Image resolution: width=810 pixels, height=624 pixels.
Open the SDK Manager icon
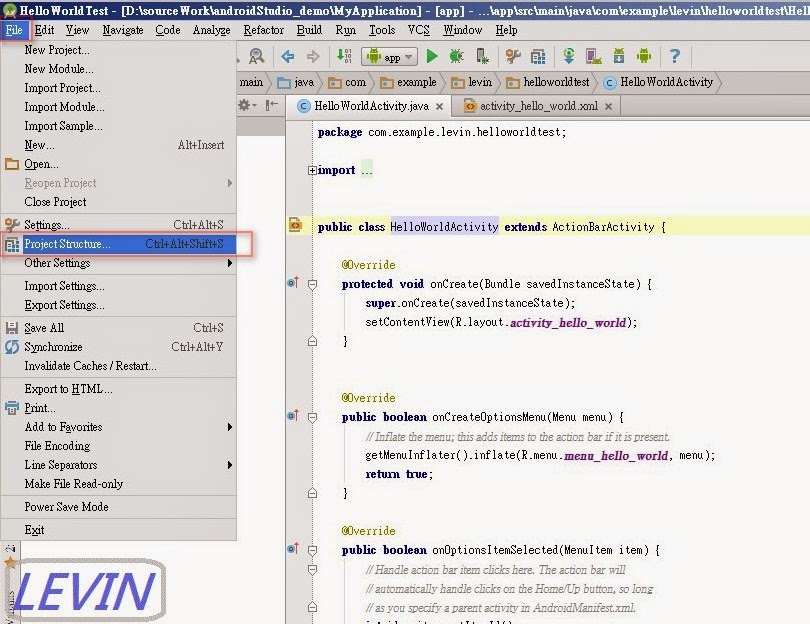[x=619, y=56]
